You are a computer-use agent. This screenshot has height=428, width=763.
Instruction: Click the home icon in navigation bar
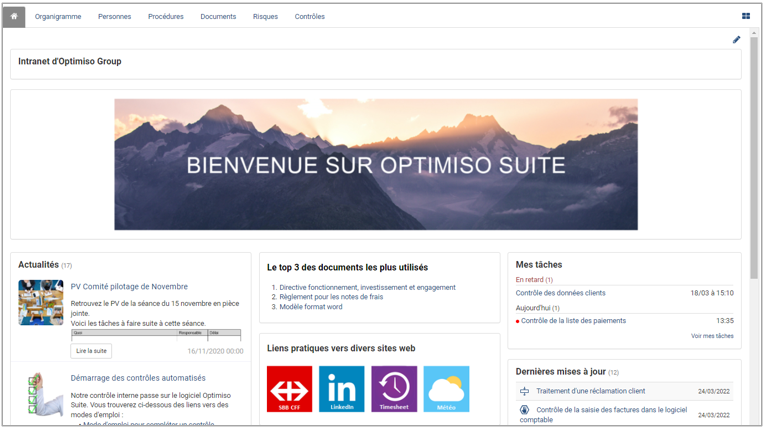pos(14,16)
